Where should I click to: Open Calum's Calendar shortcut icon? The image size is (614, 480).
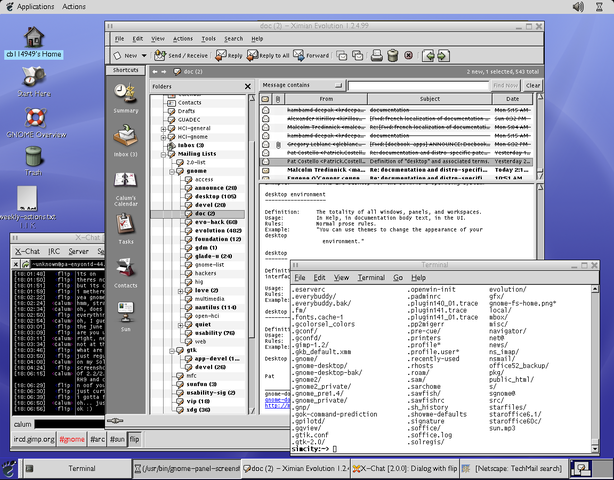coord(125,181)
